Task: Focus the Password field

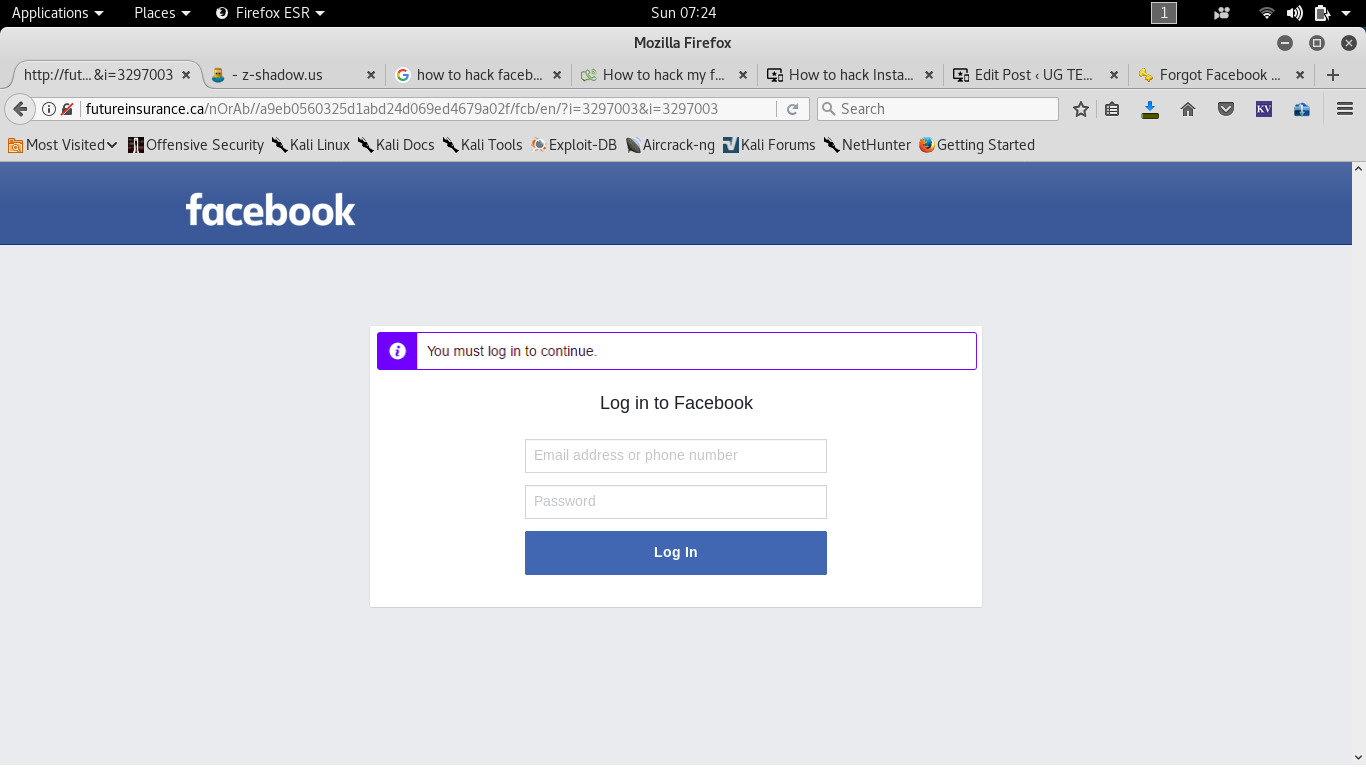Action: [x=676, y=502]
